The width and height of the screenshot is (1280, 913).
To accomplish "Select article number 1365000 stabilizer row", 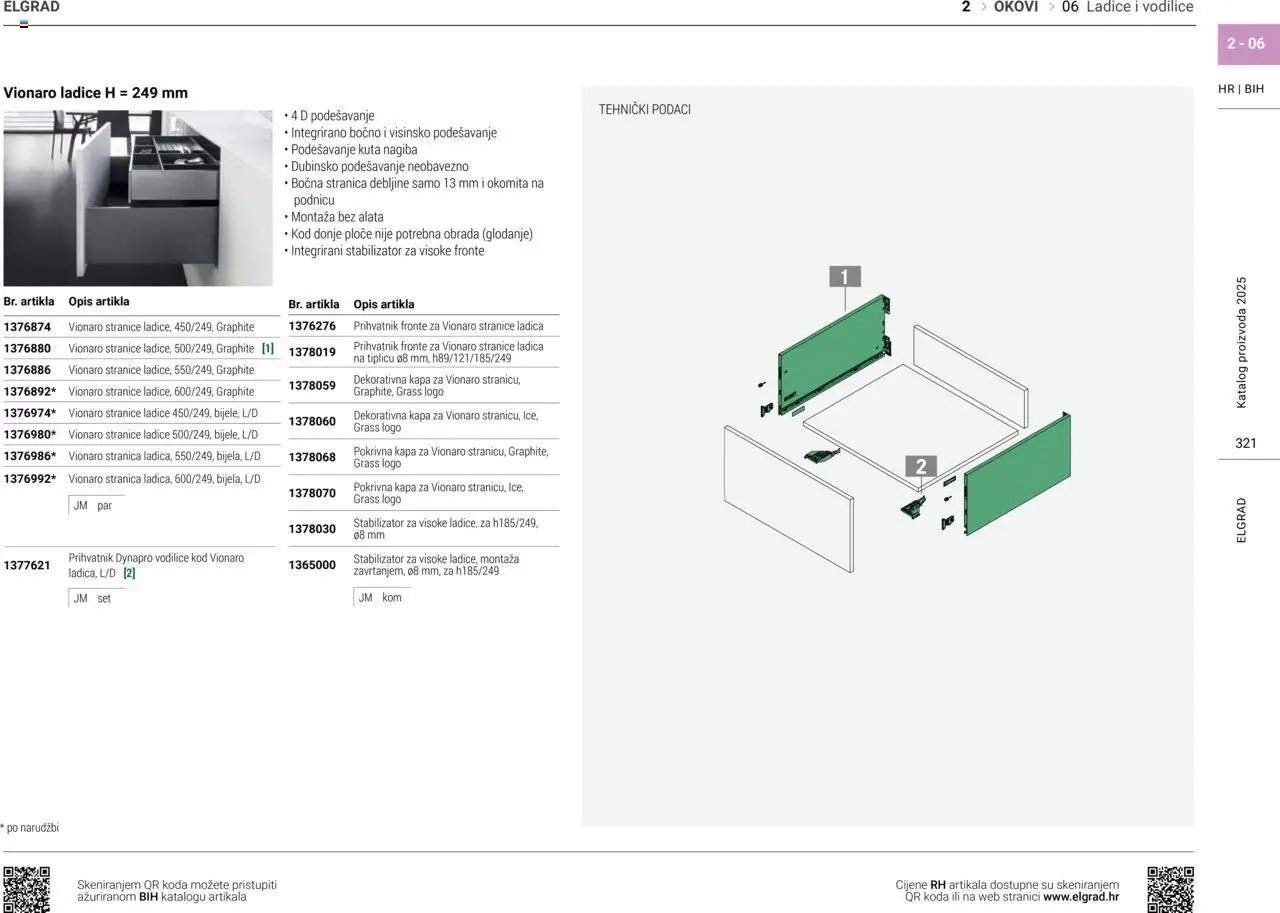I will click(313, 565).
